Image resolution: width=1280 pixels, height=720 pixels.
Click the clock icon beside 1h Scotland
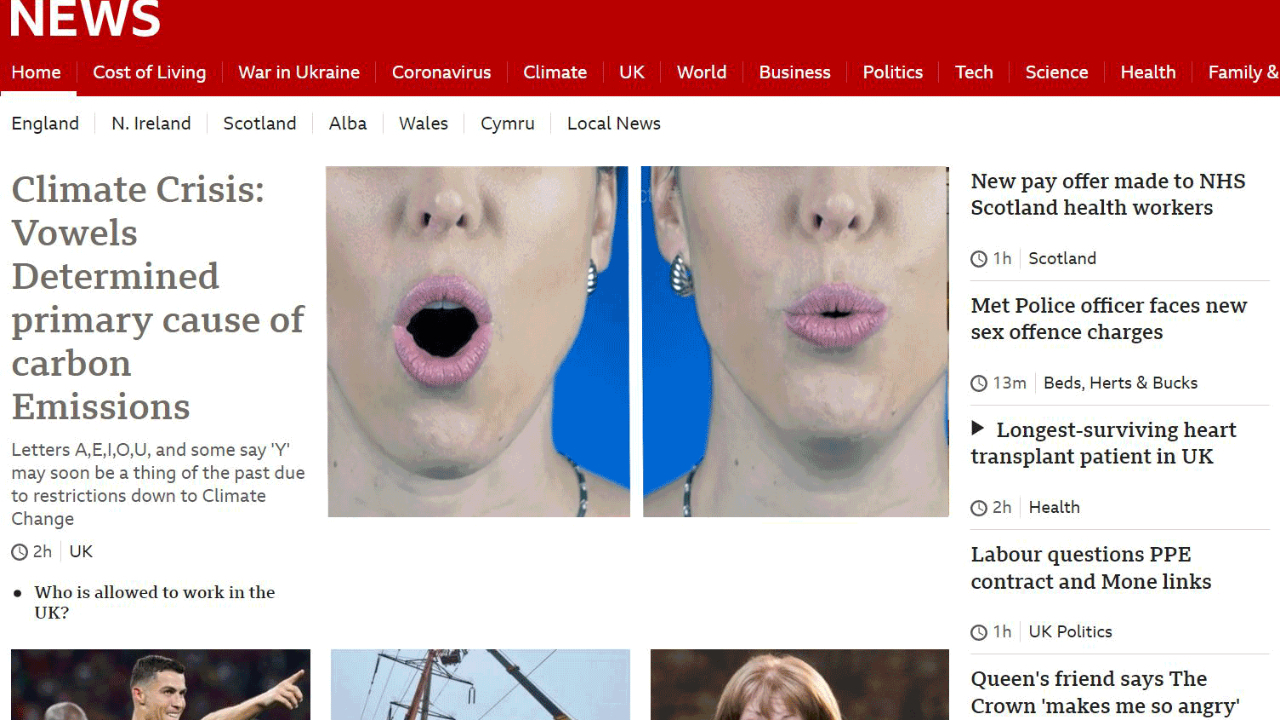tap(979, 259)
